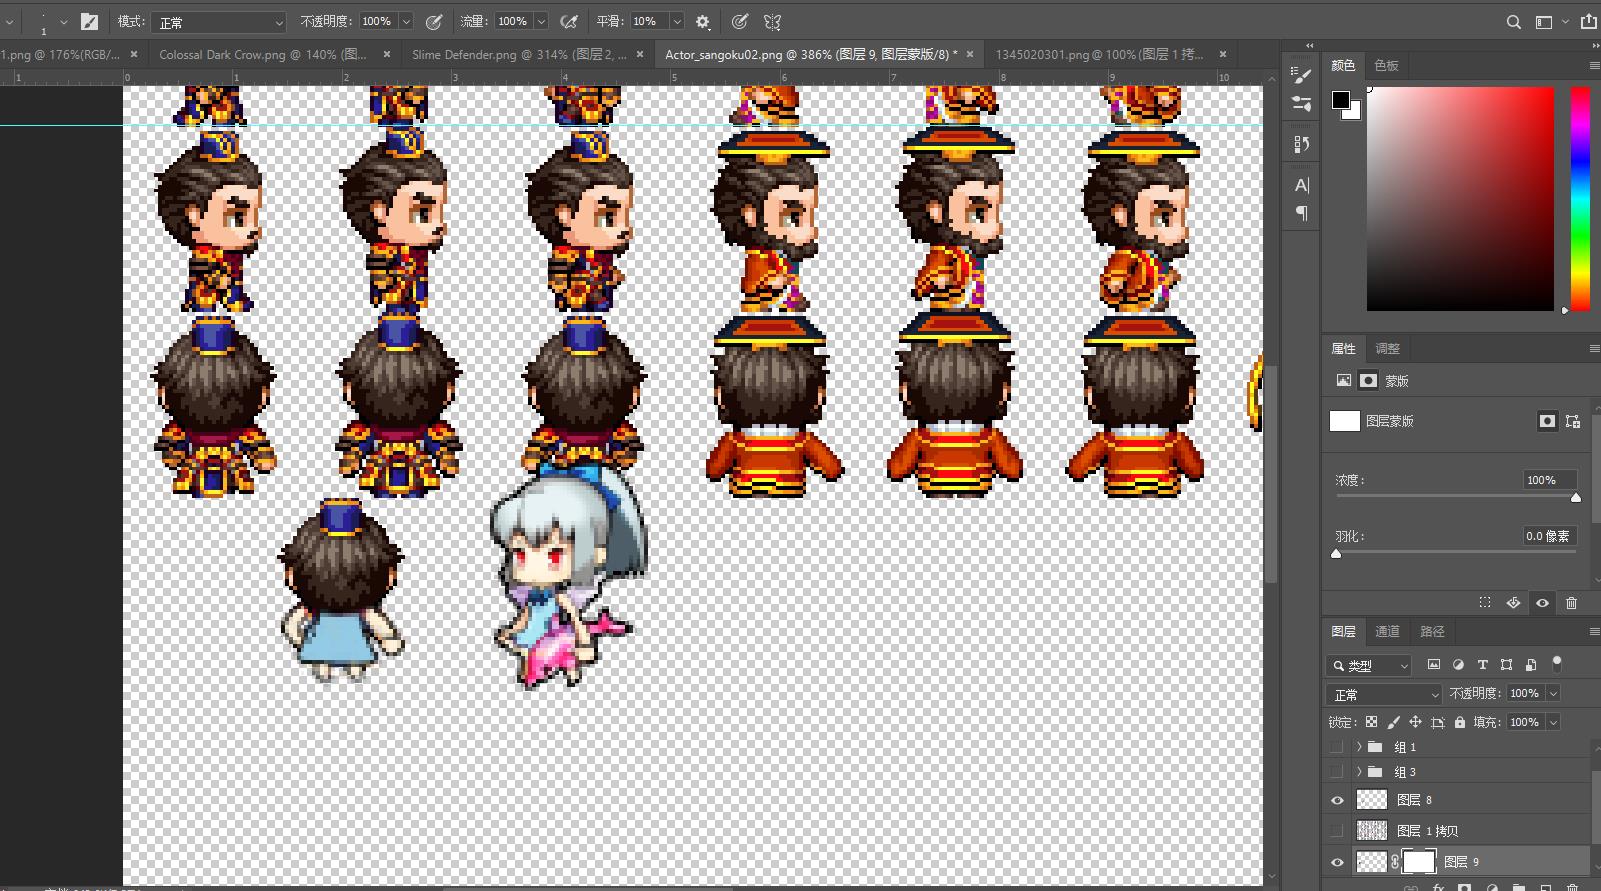Click the search magnifier icon
This screenshot has height=891, width=1601.
[x=1514, y=21]
